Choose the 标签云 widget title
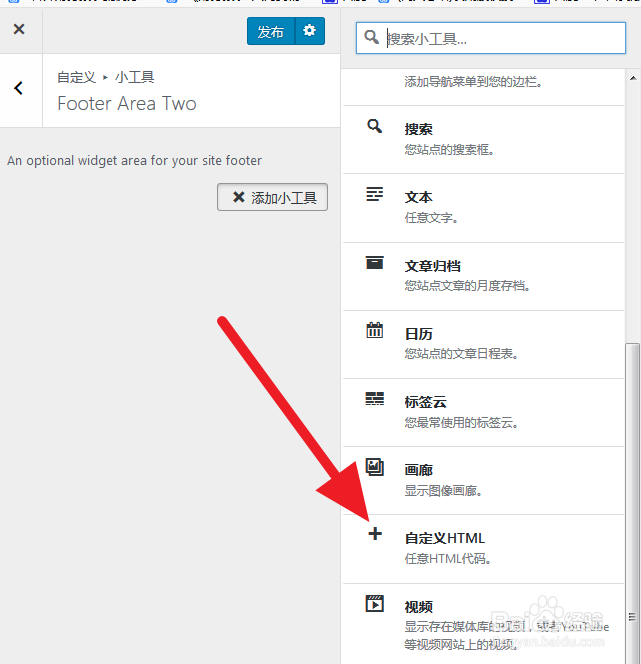 point(425,402)
